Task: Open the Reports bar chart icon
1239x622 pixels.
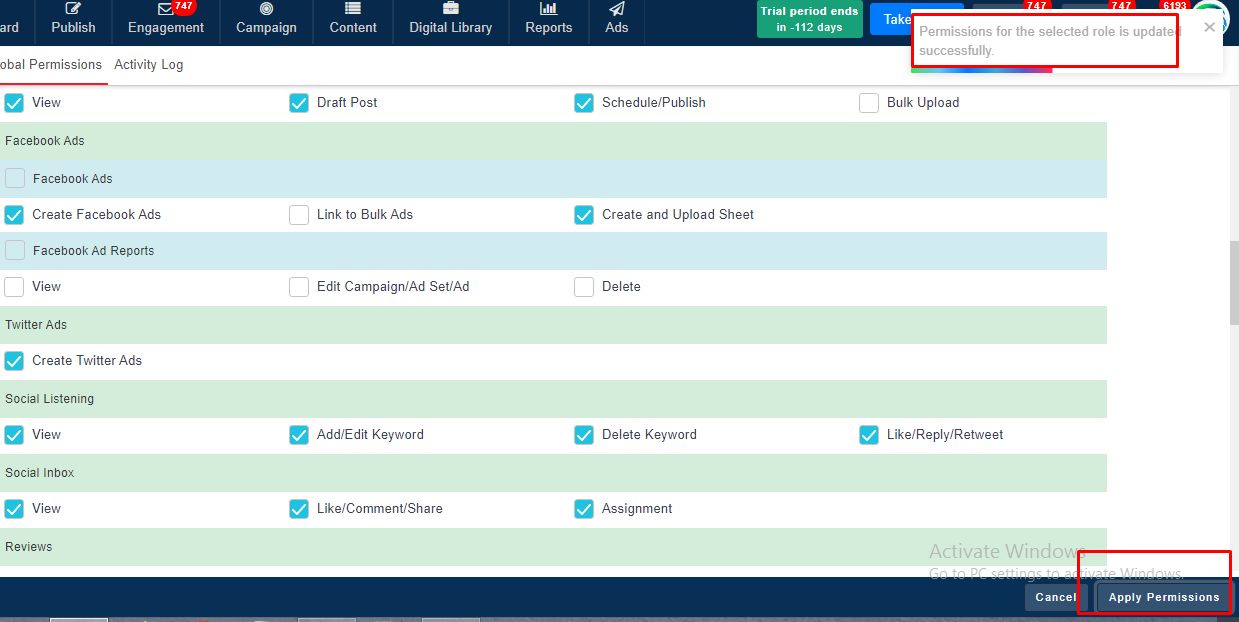Action: pyautogui.click(x=548, y=9)
